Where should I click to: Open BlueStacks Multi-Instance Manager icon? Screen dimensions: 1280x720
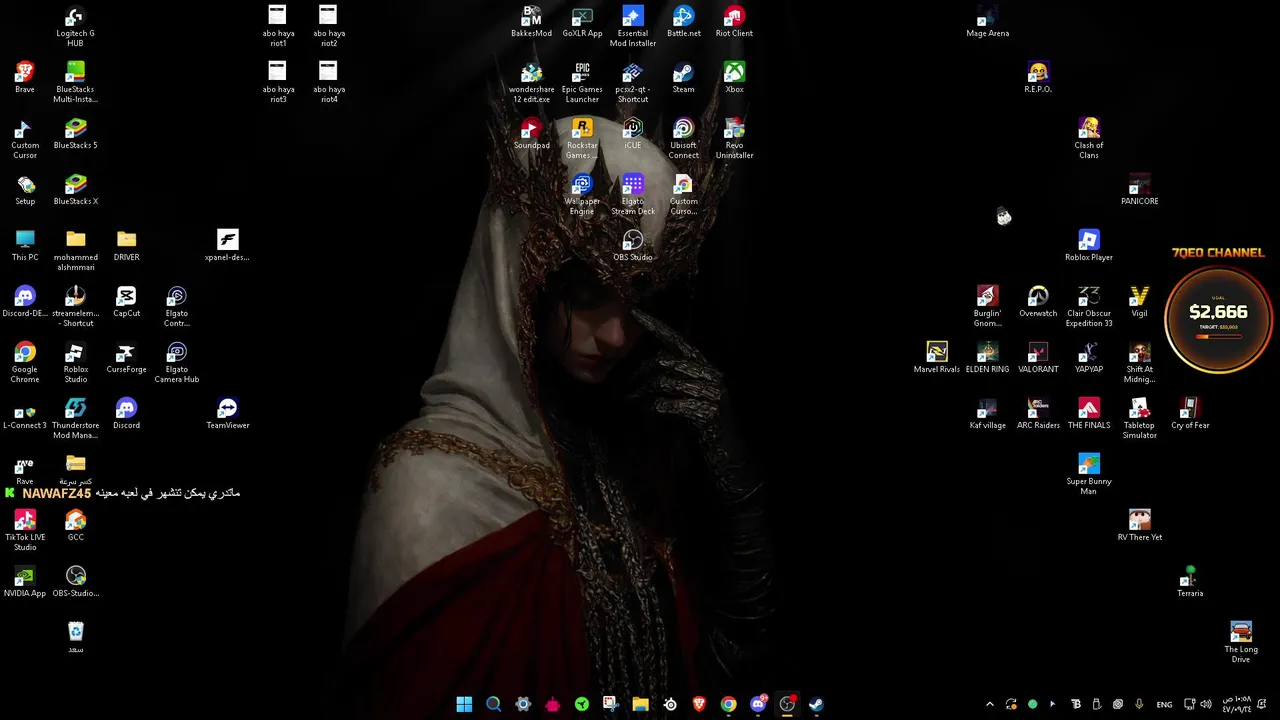click(x=75, y=83)
